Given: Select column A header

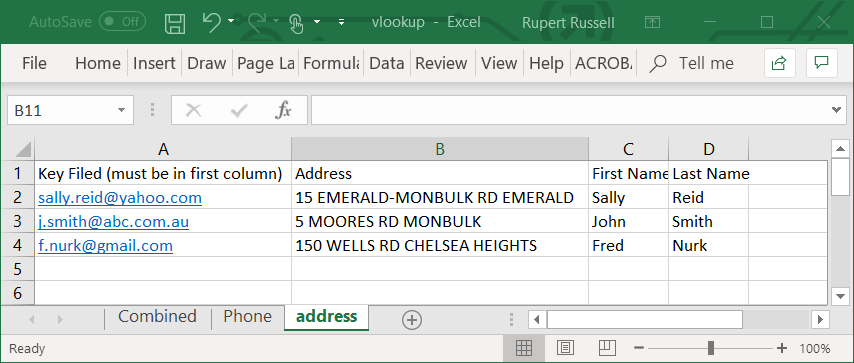Looking at the screenshot, I should tap(163, 149).
